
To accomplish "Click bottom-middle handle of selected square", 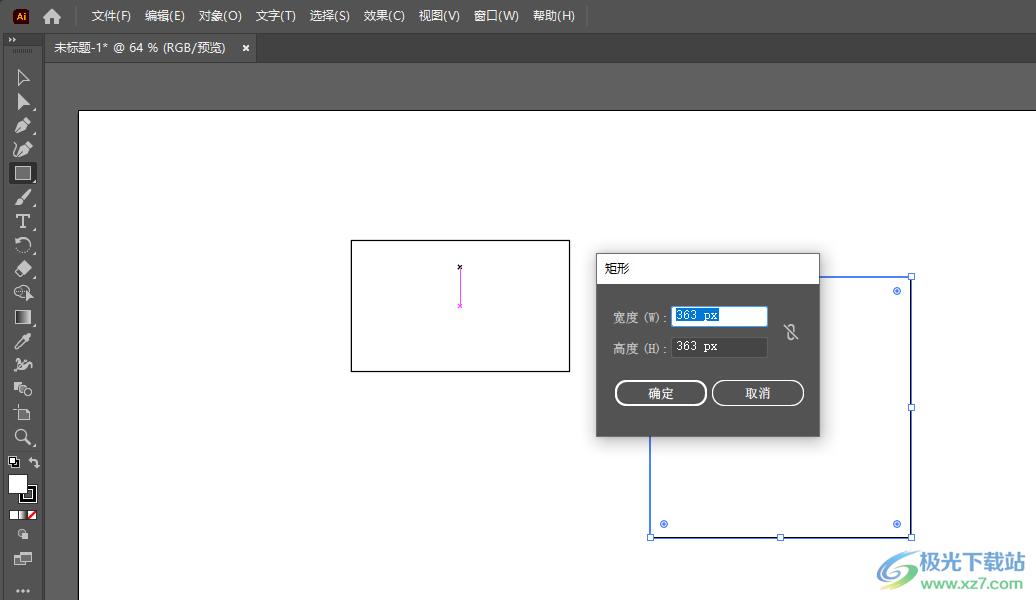I will pos(780,538).
